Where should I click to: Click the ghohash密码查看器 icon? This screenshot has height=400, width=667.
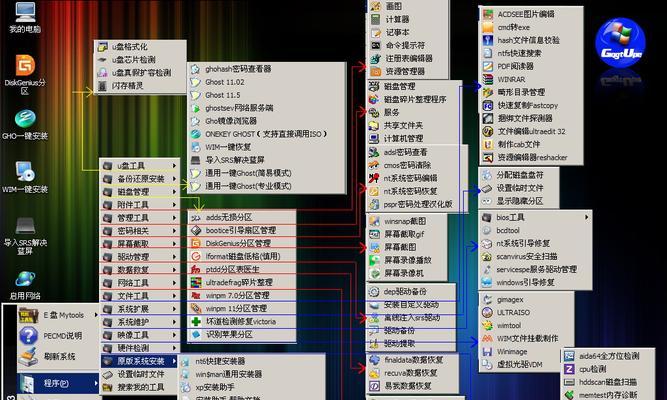coord(195,69)
